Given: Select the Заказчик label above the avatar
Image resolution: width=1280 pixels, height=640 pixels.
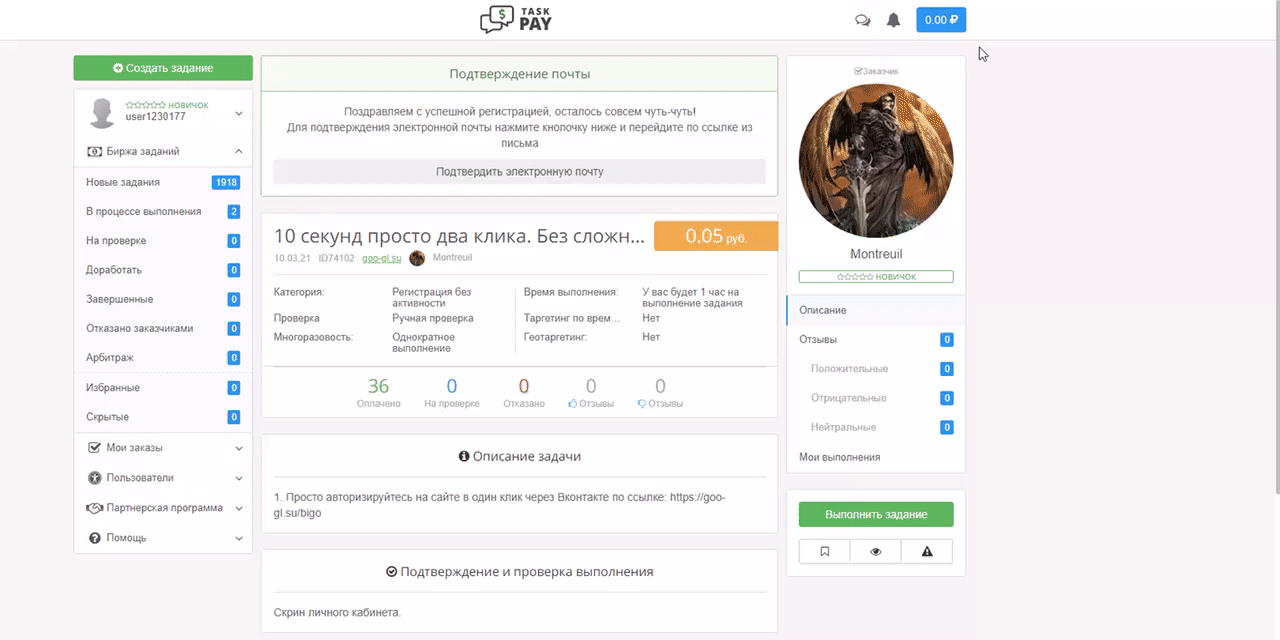Looking at the screenshot, I should coord(876,71).
